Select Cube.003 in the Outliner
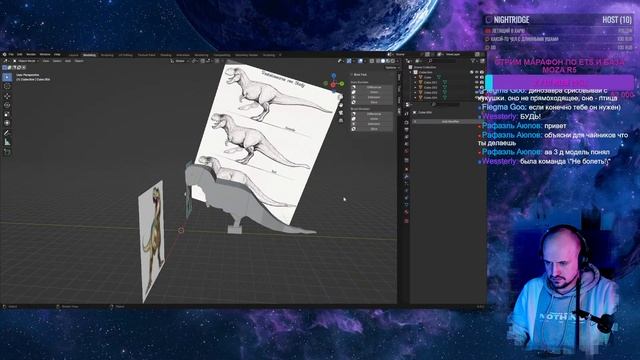Image resolution: width=640 pixels, height=360 pixels. tap(430, 92)
